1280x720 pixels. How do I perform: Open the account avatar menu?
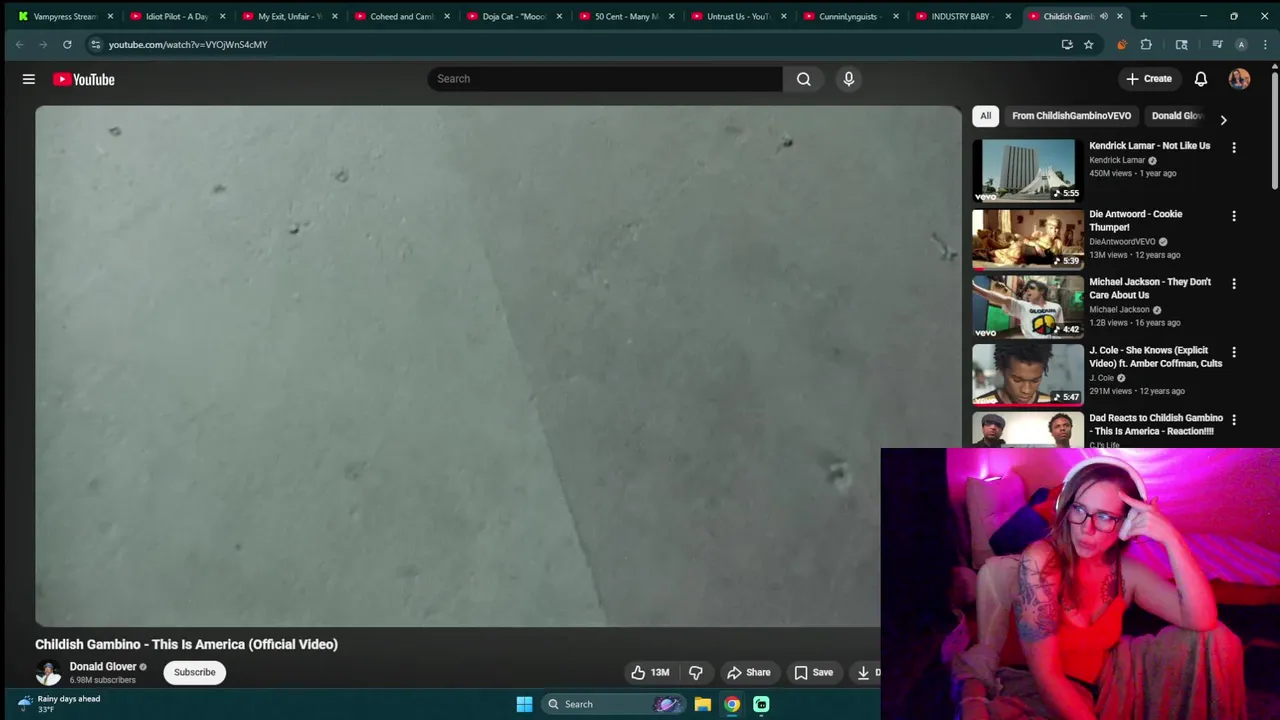pyautogui.click(x=1239, y=79)
